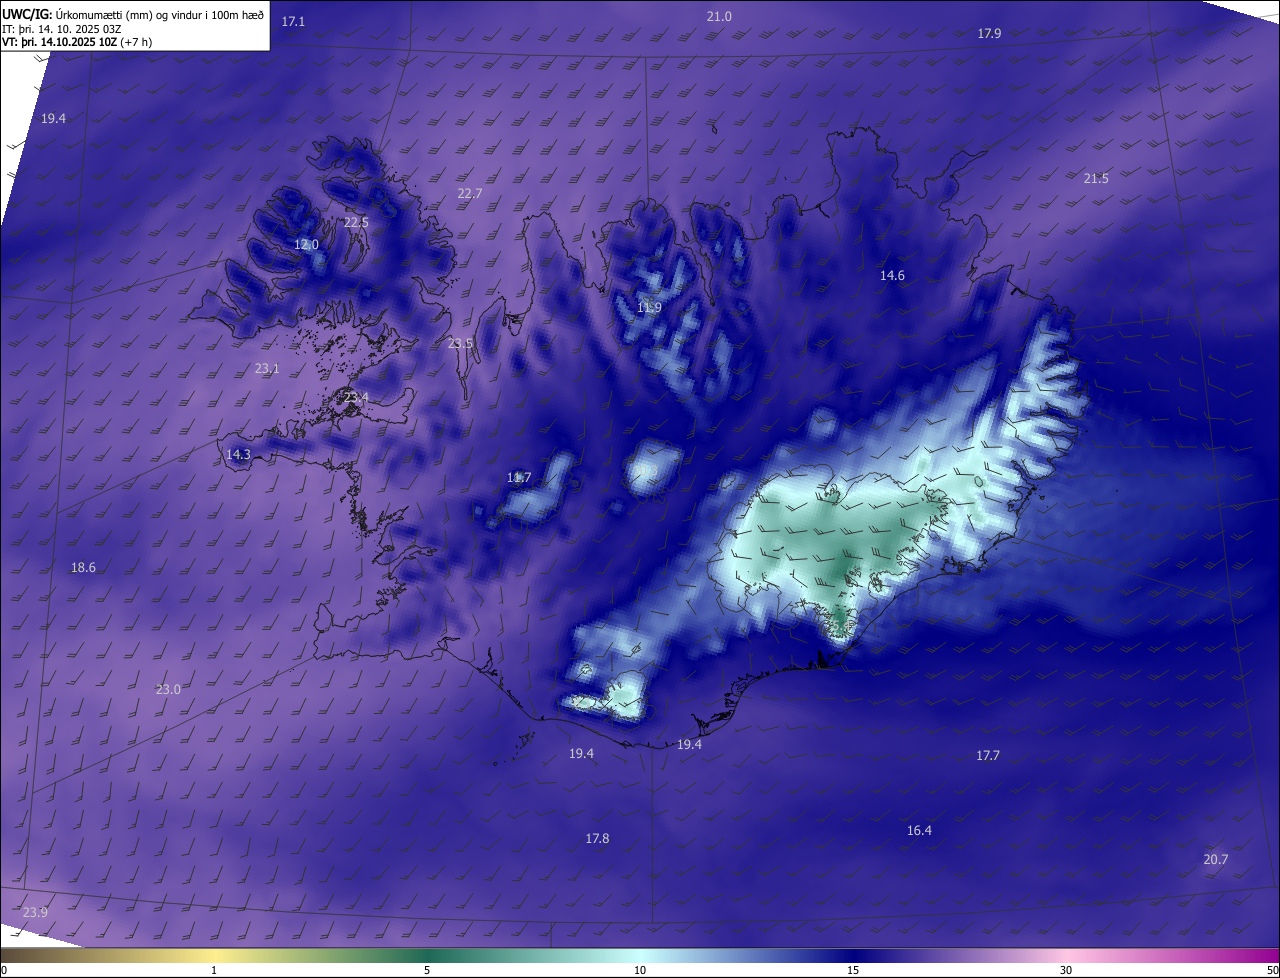Click the 30 tick on the color scale
This screenshot has height=978, width=1280.
coord(1066,970)
